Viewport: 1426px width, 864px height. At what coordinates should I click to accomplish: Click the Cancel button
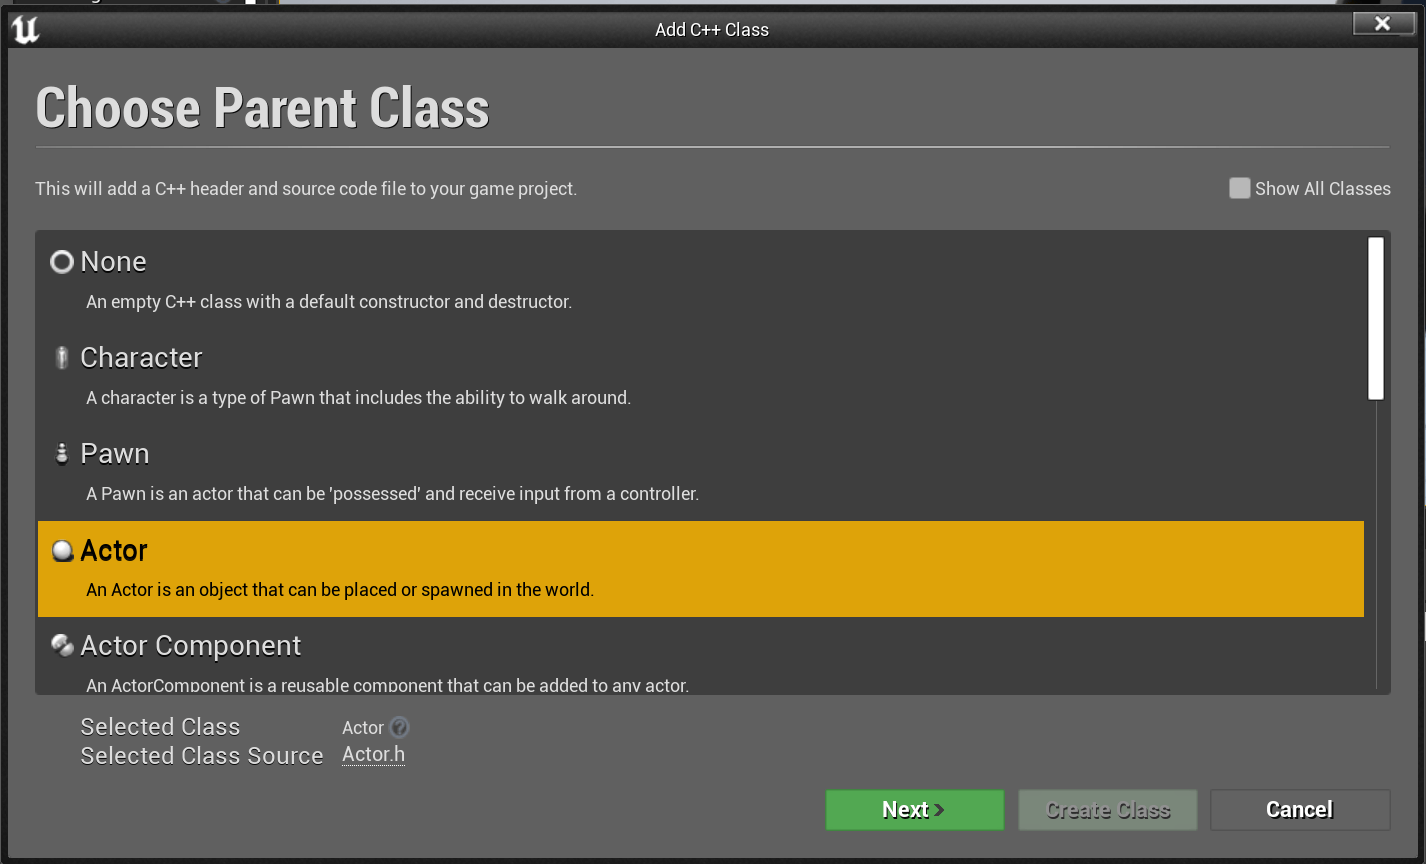1300,810
